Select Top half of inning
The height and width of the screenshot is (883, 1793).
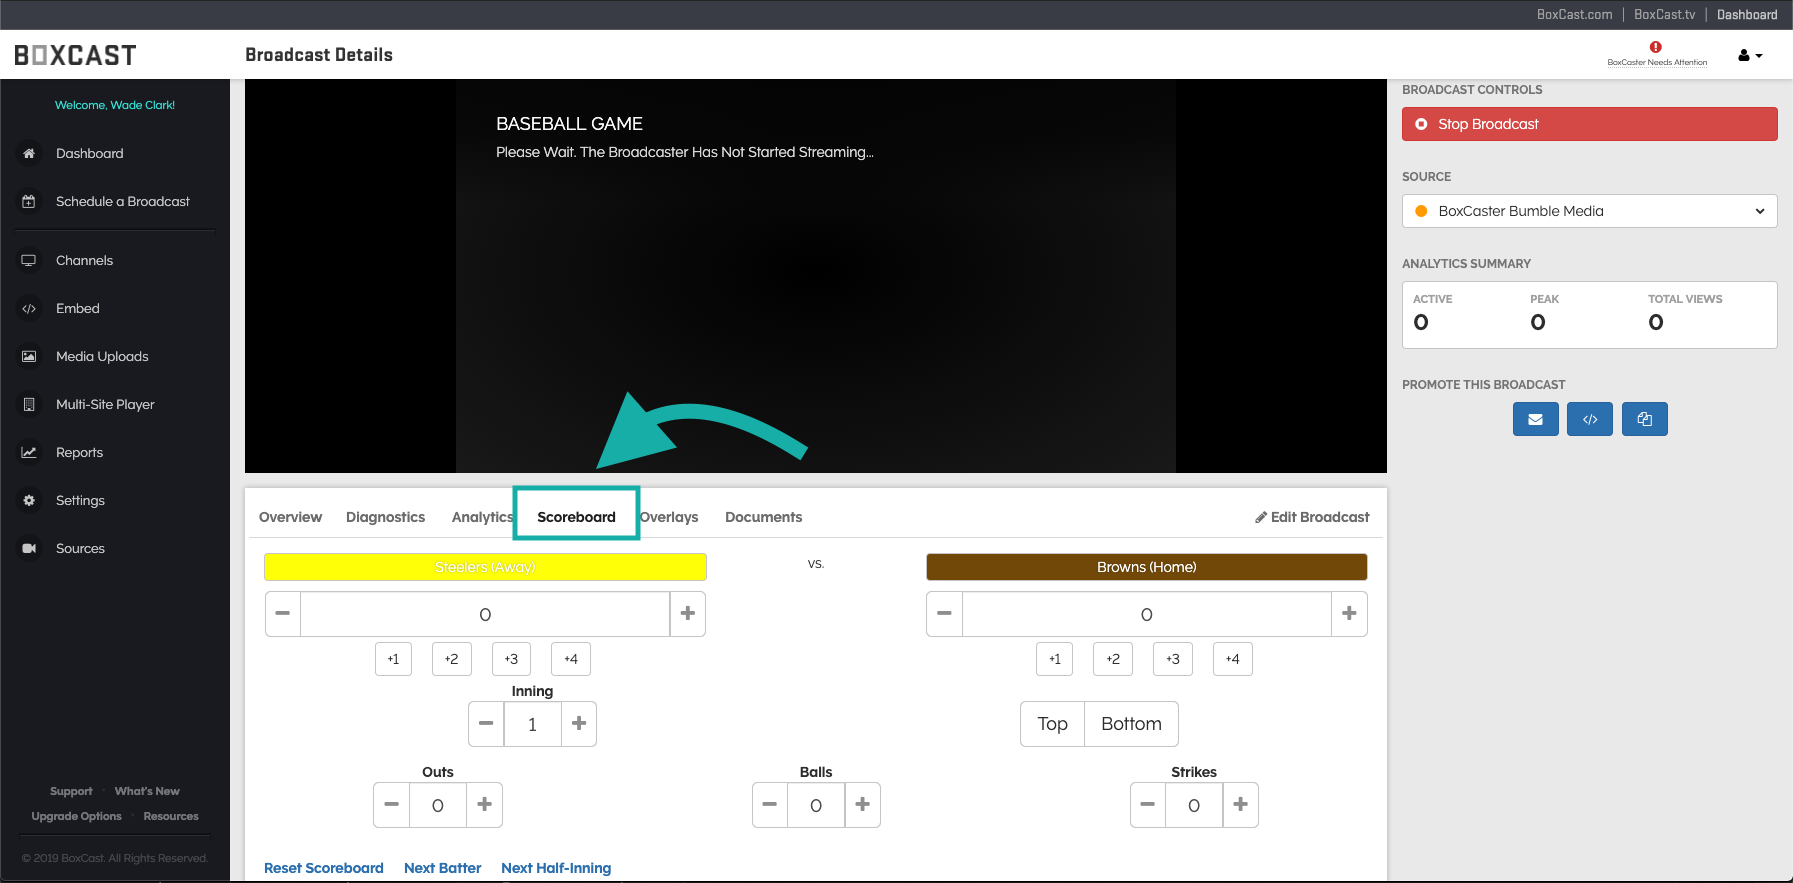pos(1052,724)
